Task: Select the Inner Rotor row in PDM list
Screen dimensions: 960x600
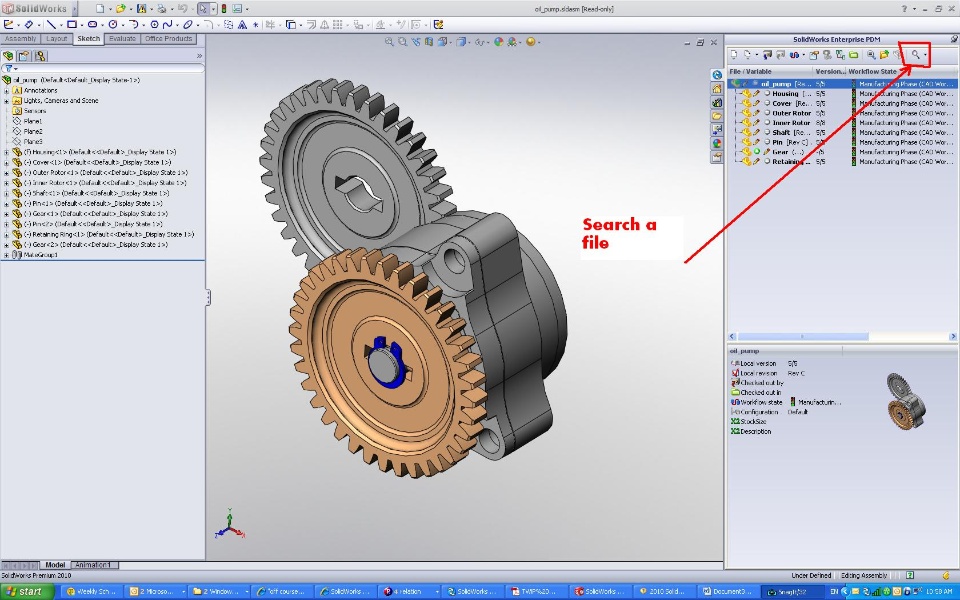Action: point(842,122)
